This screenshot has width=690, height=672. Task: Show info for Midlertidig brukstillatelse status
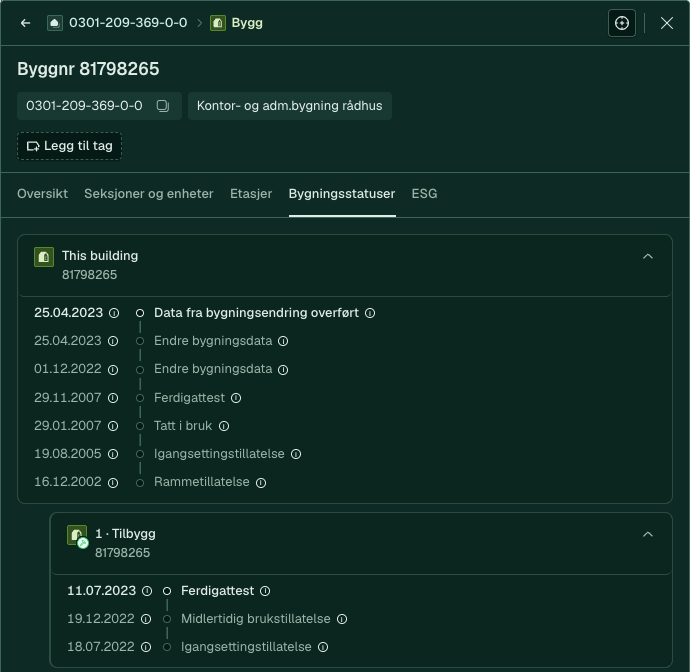pyautogui.click(x=342, y=619)
